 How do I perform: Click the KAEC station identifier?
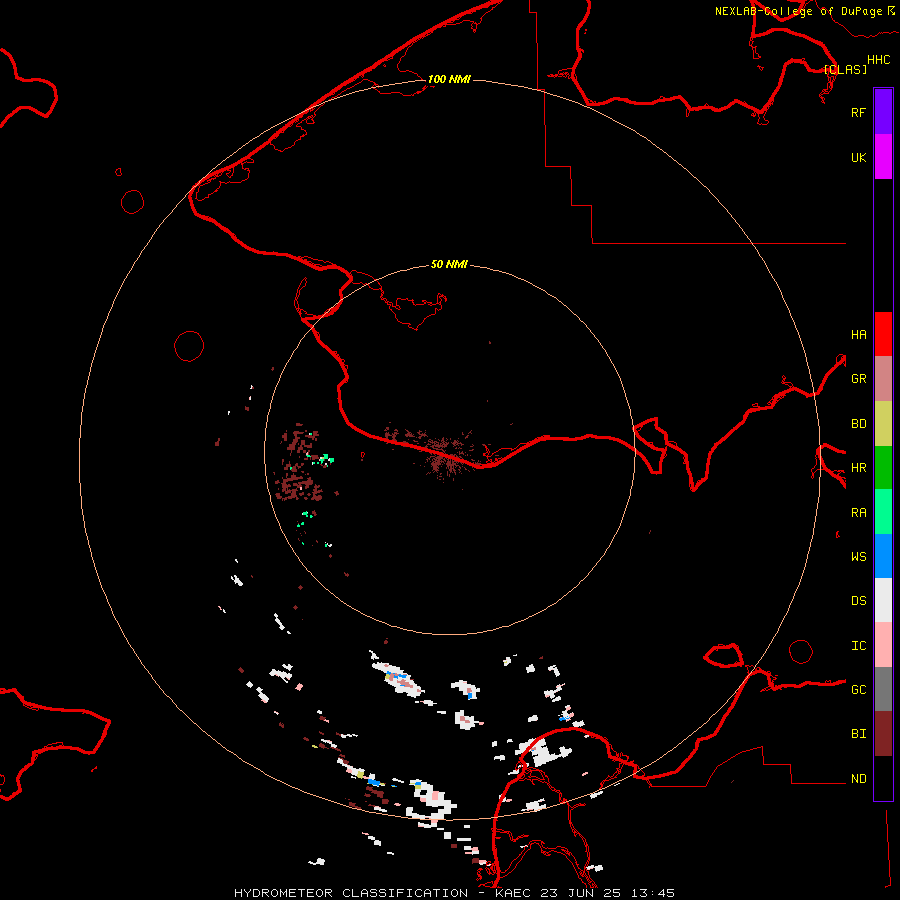click(514, 893)
